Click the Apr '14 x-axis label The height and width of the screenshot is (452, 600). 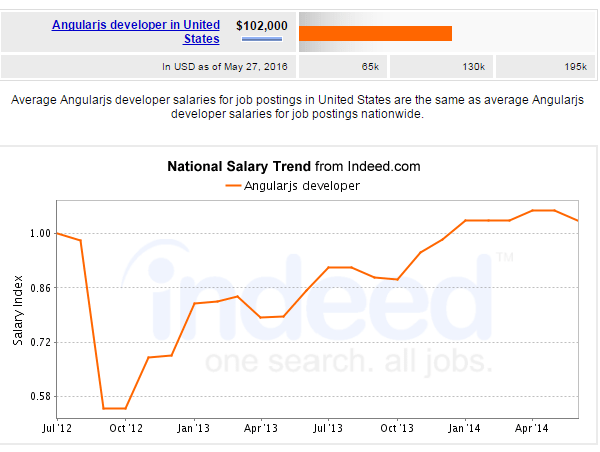tap(532, 428)
